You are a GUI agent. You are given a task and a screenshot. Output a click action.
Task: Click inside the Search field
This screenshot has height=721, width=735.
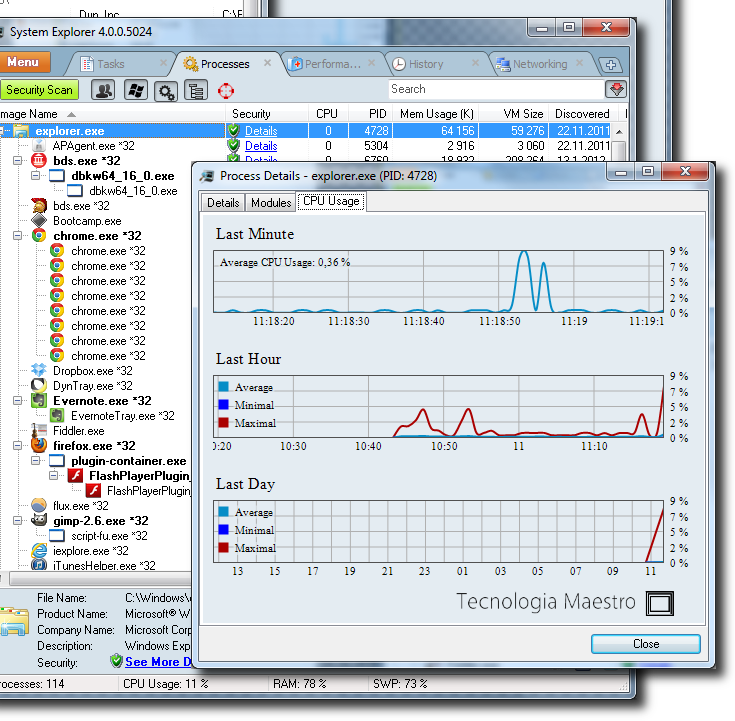tap(496, 89)
